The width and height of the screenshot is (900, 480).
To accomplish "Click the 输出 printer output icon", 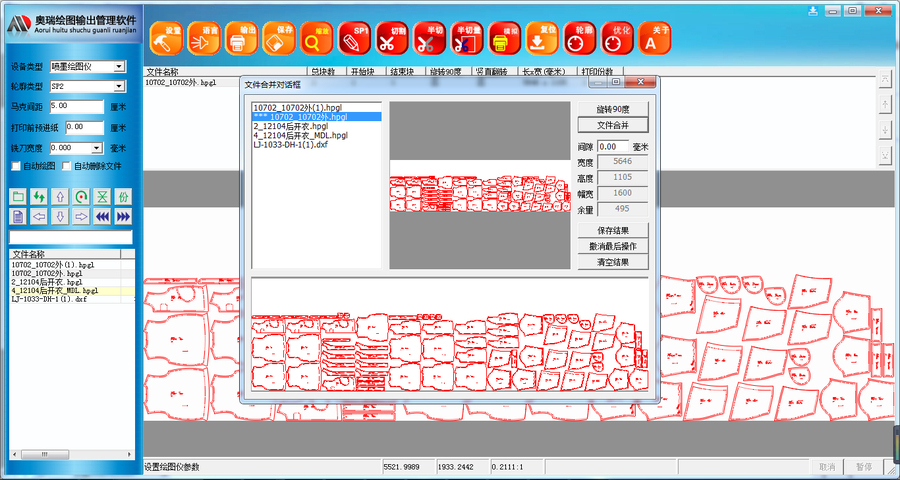I will (x=241, y=38).
